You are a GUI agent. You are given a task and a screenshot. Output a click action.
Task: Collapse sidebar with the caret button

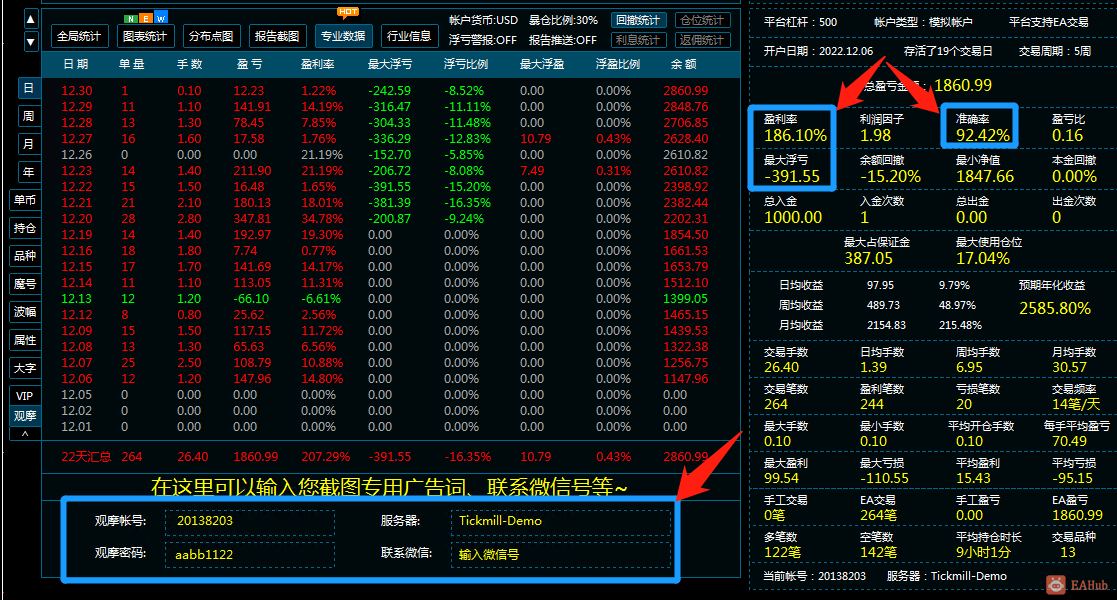25,434
